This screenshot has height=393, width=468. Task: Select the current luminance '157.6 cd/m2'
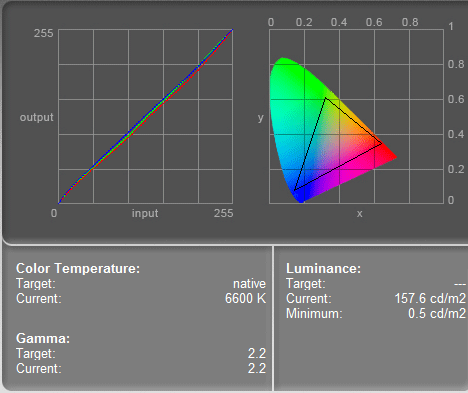click(430, 298)
